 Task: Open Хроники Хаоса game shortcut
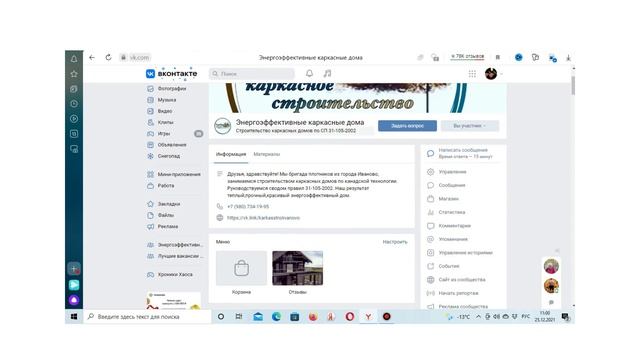[x=169, y=274]
